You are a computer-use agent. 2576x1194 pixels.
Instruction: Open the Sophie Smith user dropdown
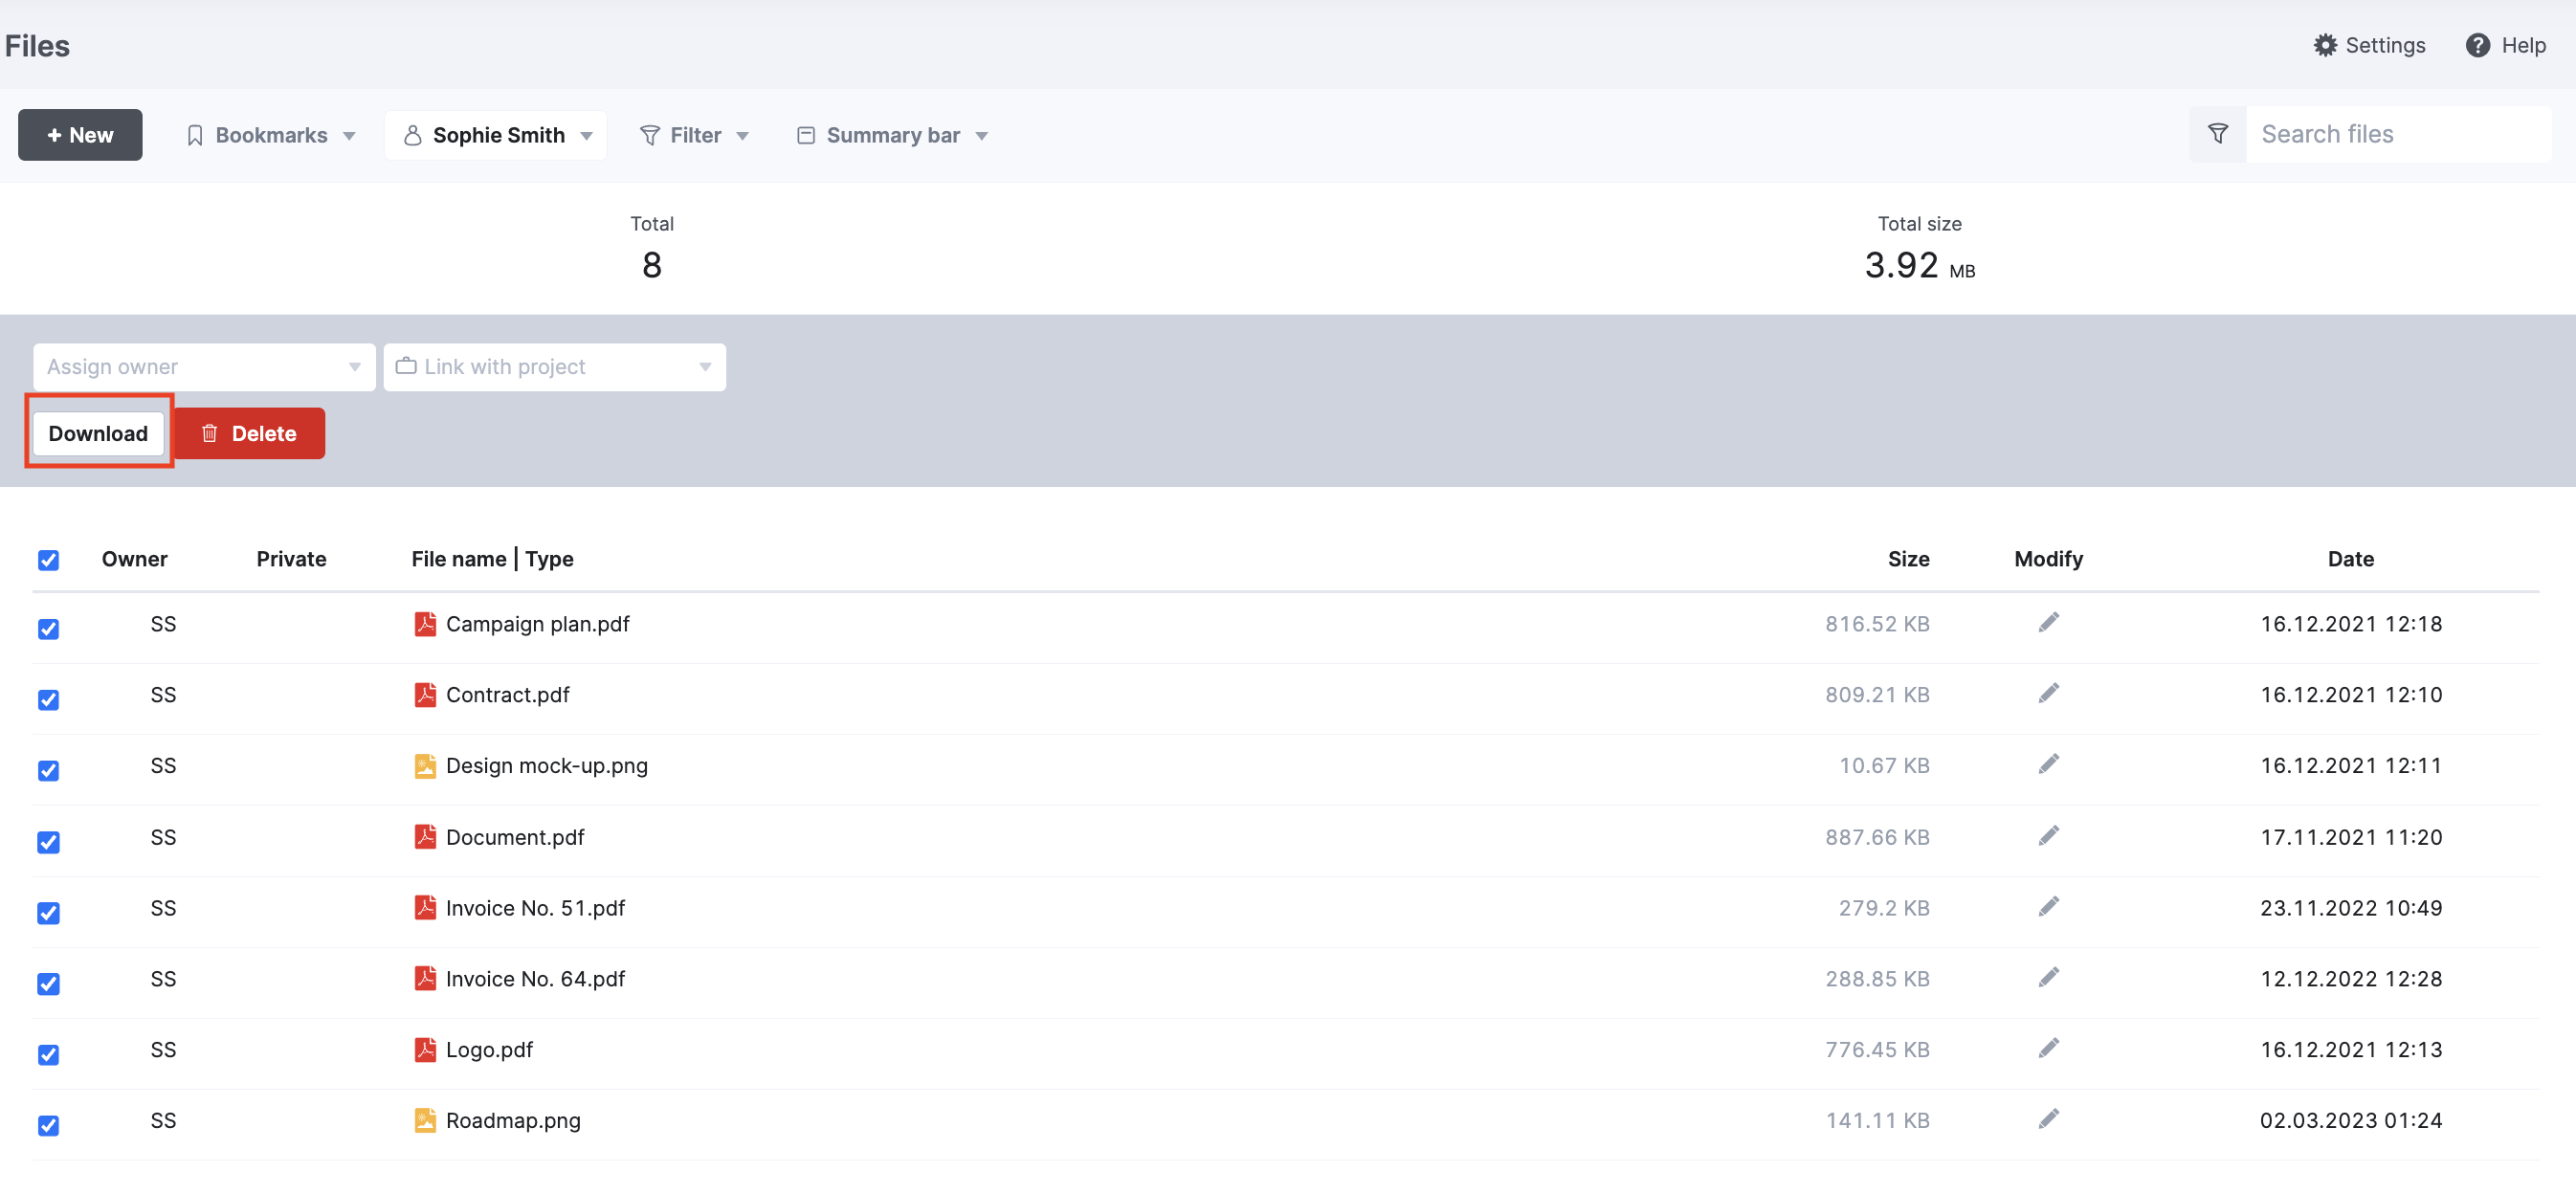(497, 135)
